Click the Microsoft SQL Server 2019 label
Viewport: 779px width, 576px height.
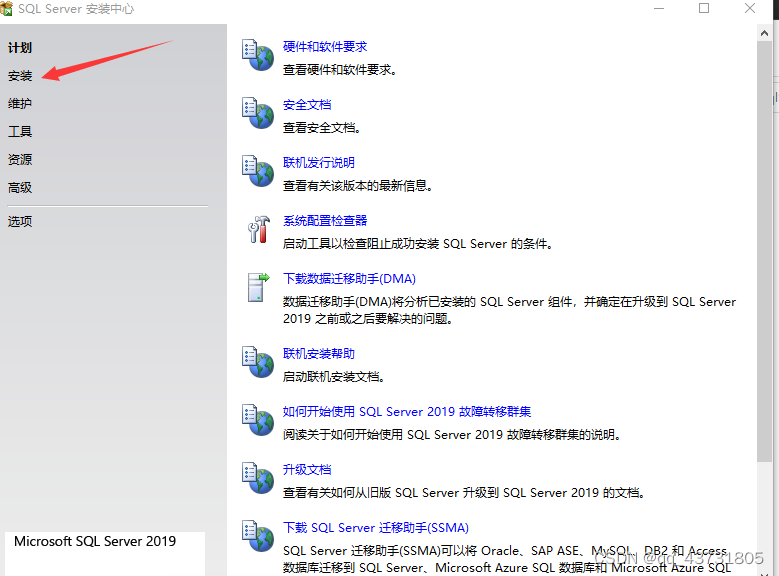(95, 541)
